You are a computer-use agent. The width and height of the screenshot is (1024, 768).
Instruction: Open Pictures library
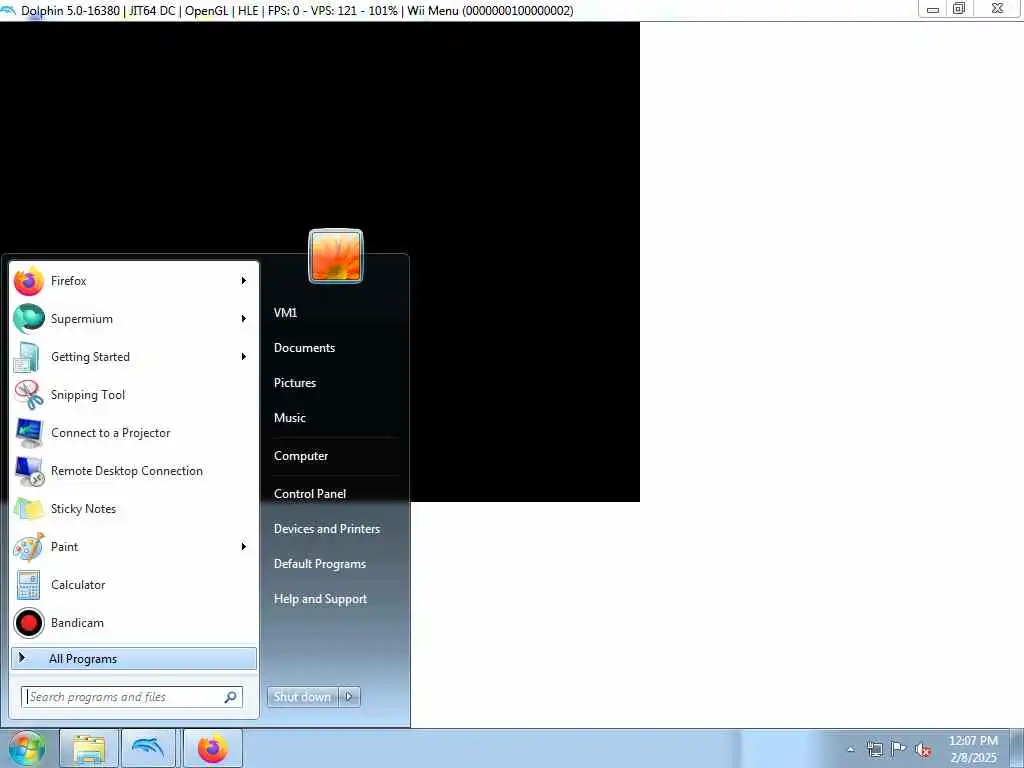tap(295, 383)
